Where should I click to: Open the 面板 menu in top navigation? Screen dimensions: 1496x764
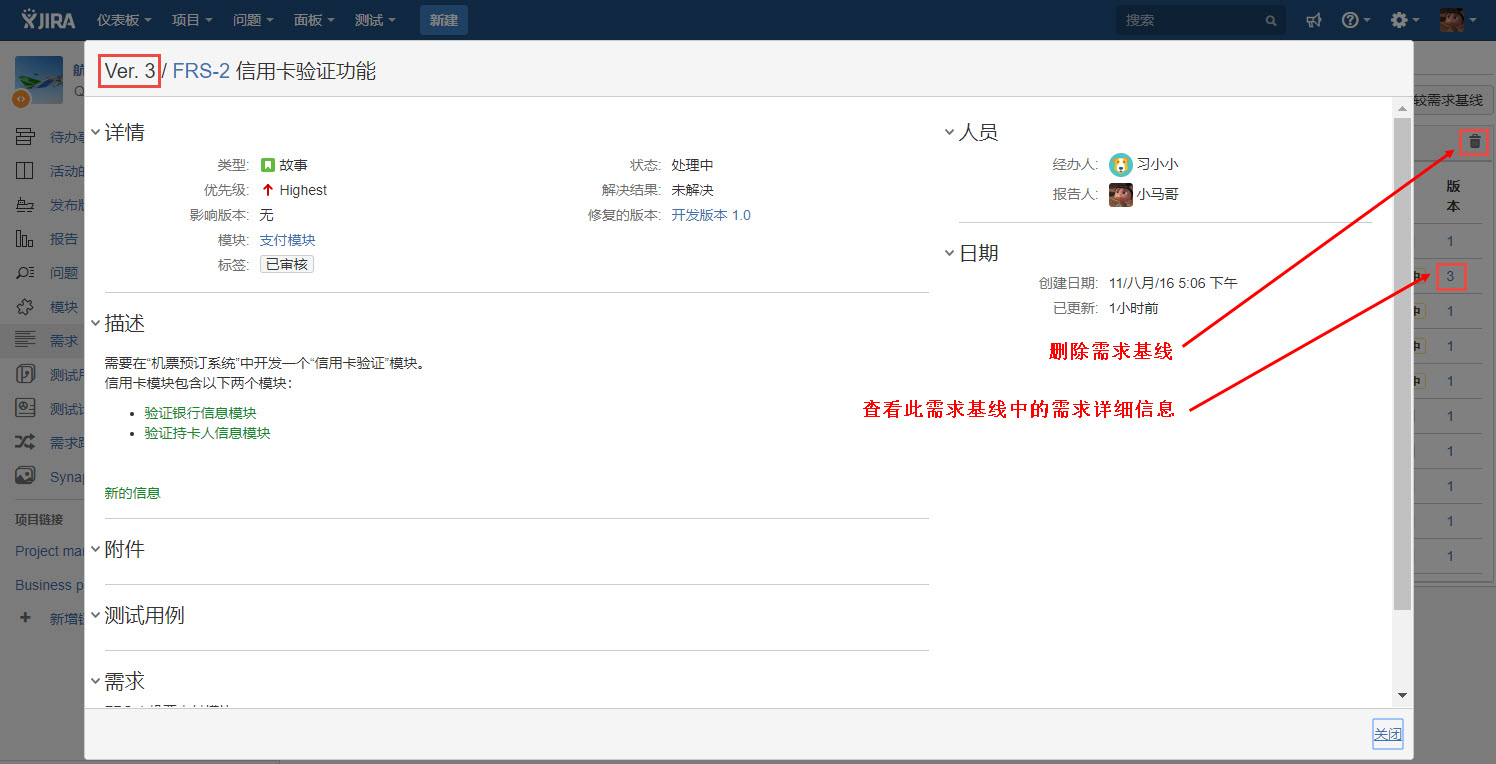(314, 20)
